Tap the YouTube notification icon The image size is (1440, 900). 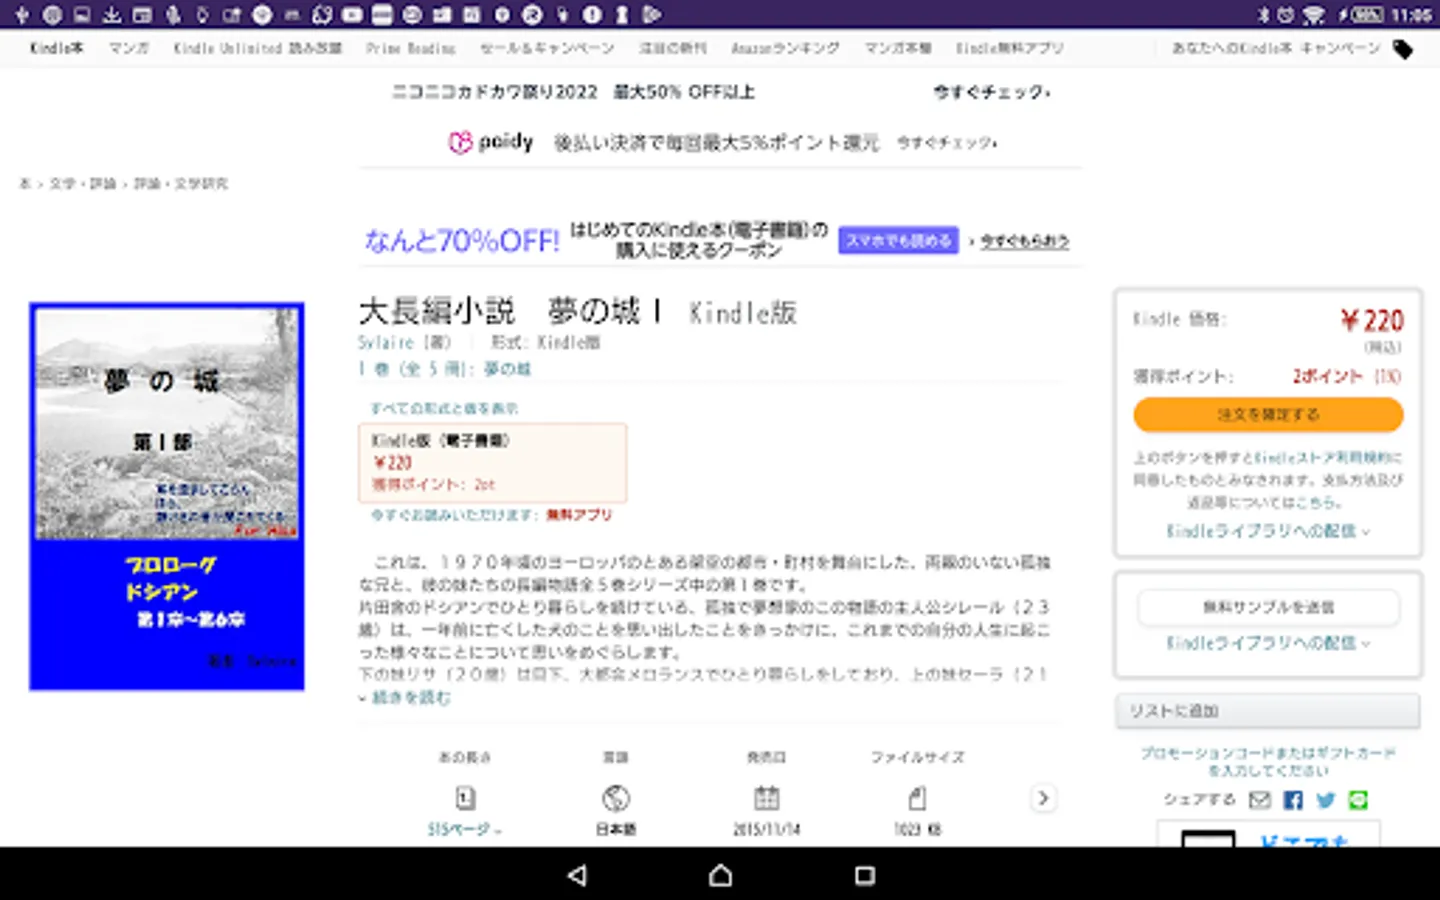[353, 14]
